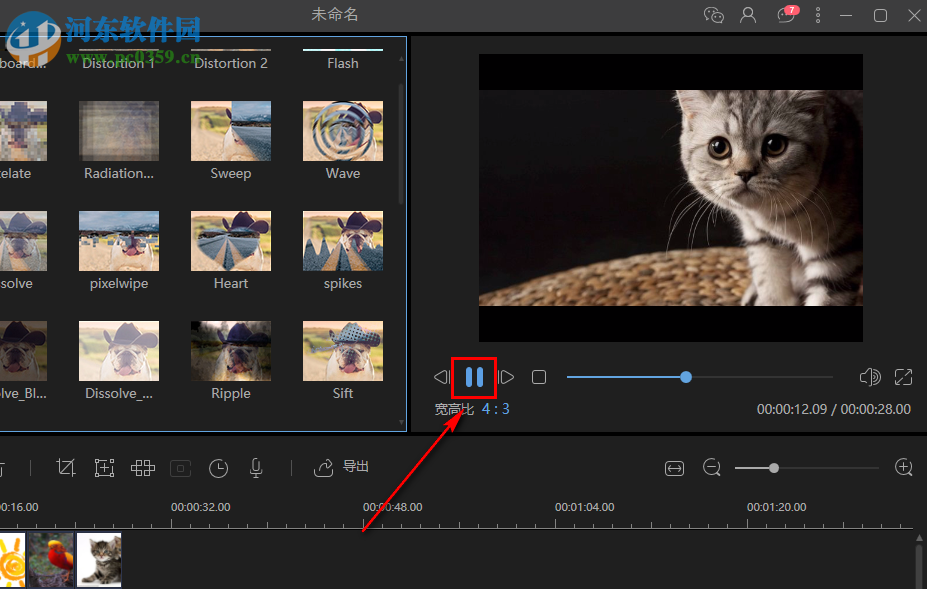
Task: Open the WeChat contact icon
Action: (713, 15)
